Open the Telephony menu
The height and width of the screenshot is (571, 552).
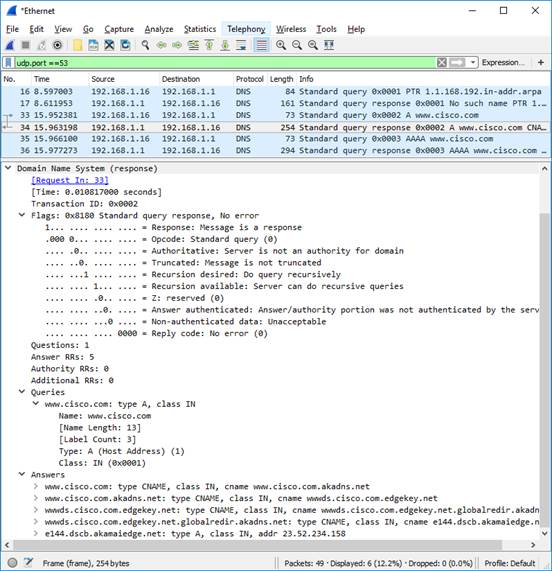click(x=246, y=29)
